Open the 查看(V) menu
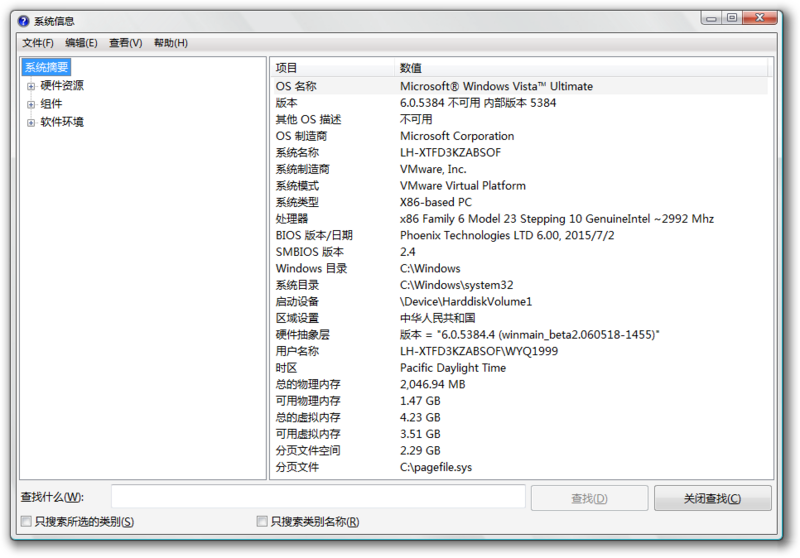Image resolution: width=800 pixels, height=558 pixels. (126, 43)
